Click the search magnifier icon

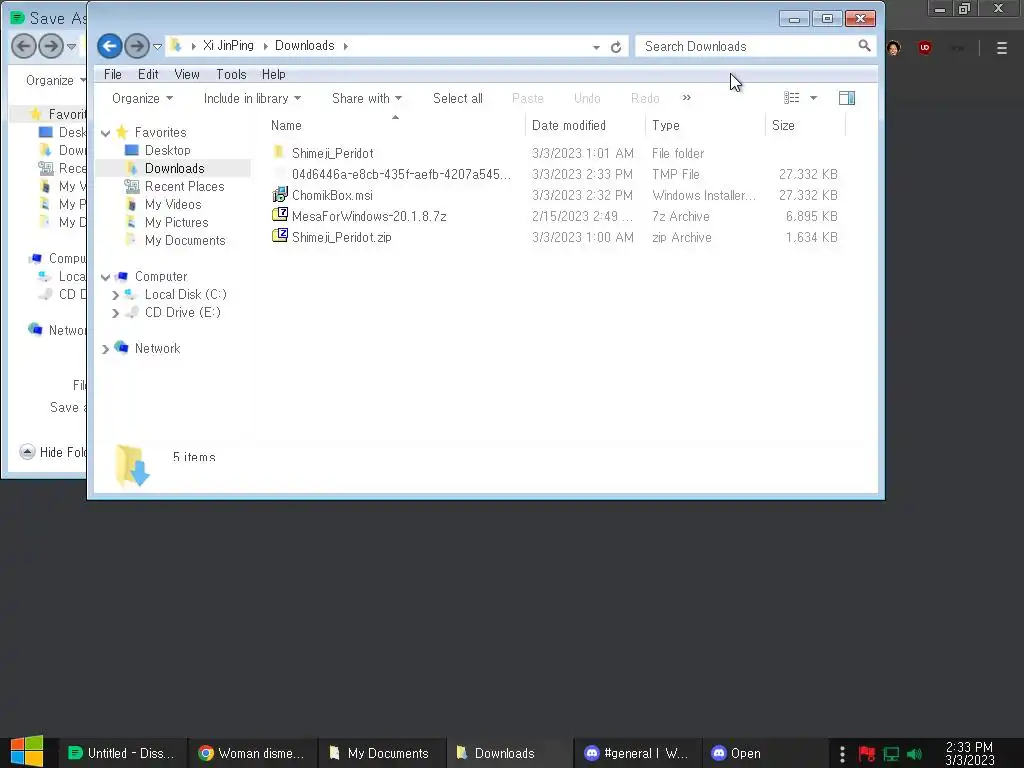pos(864,46)
